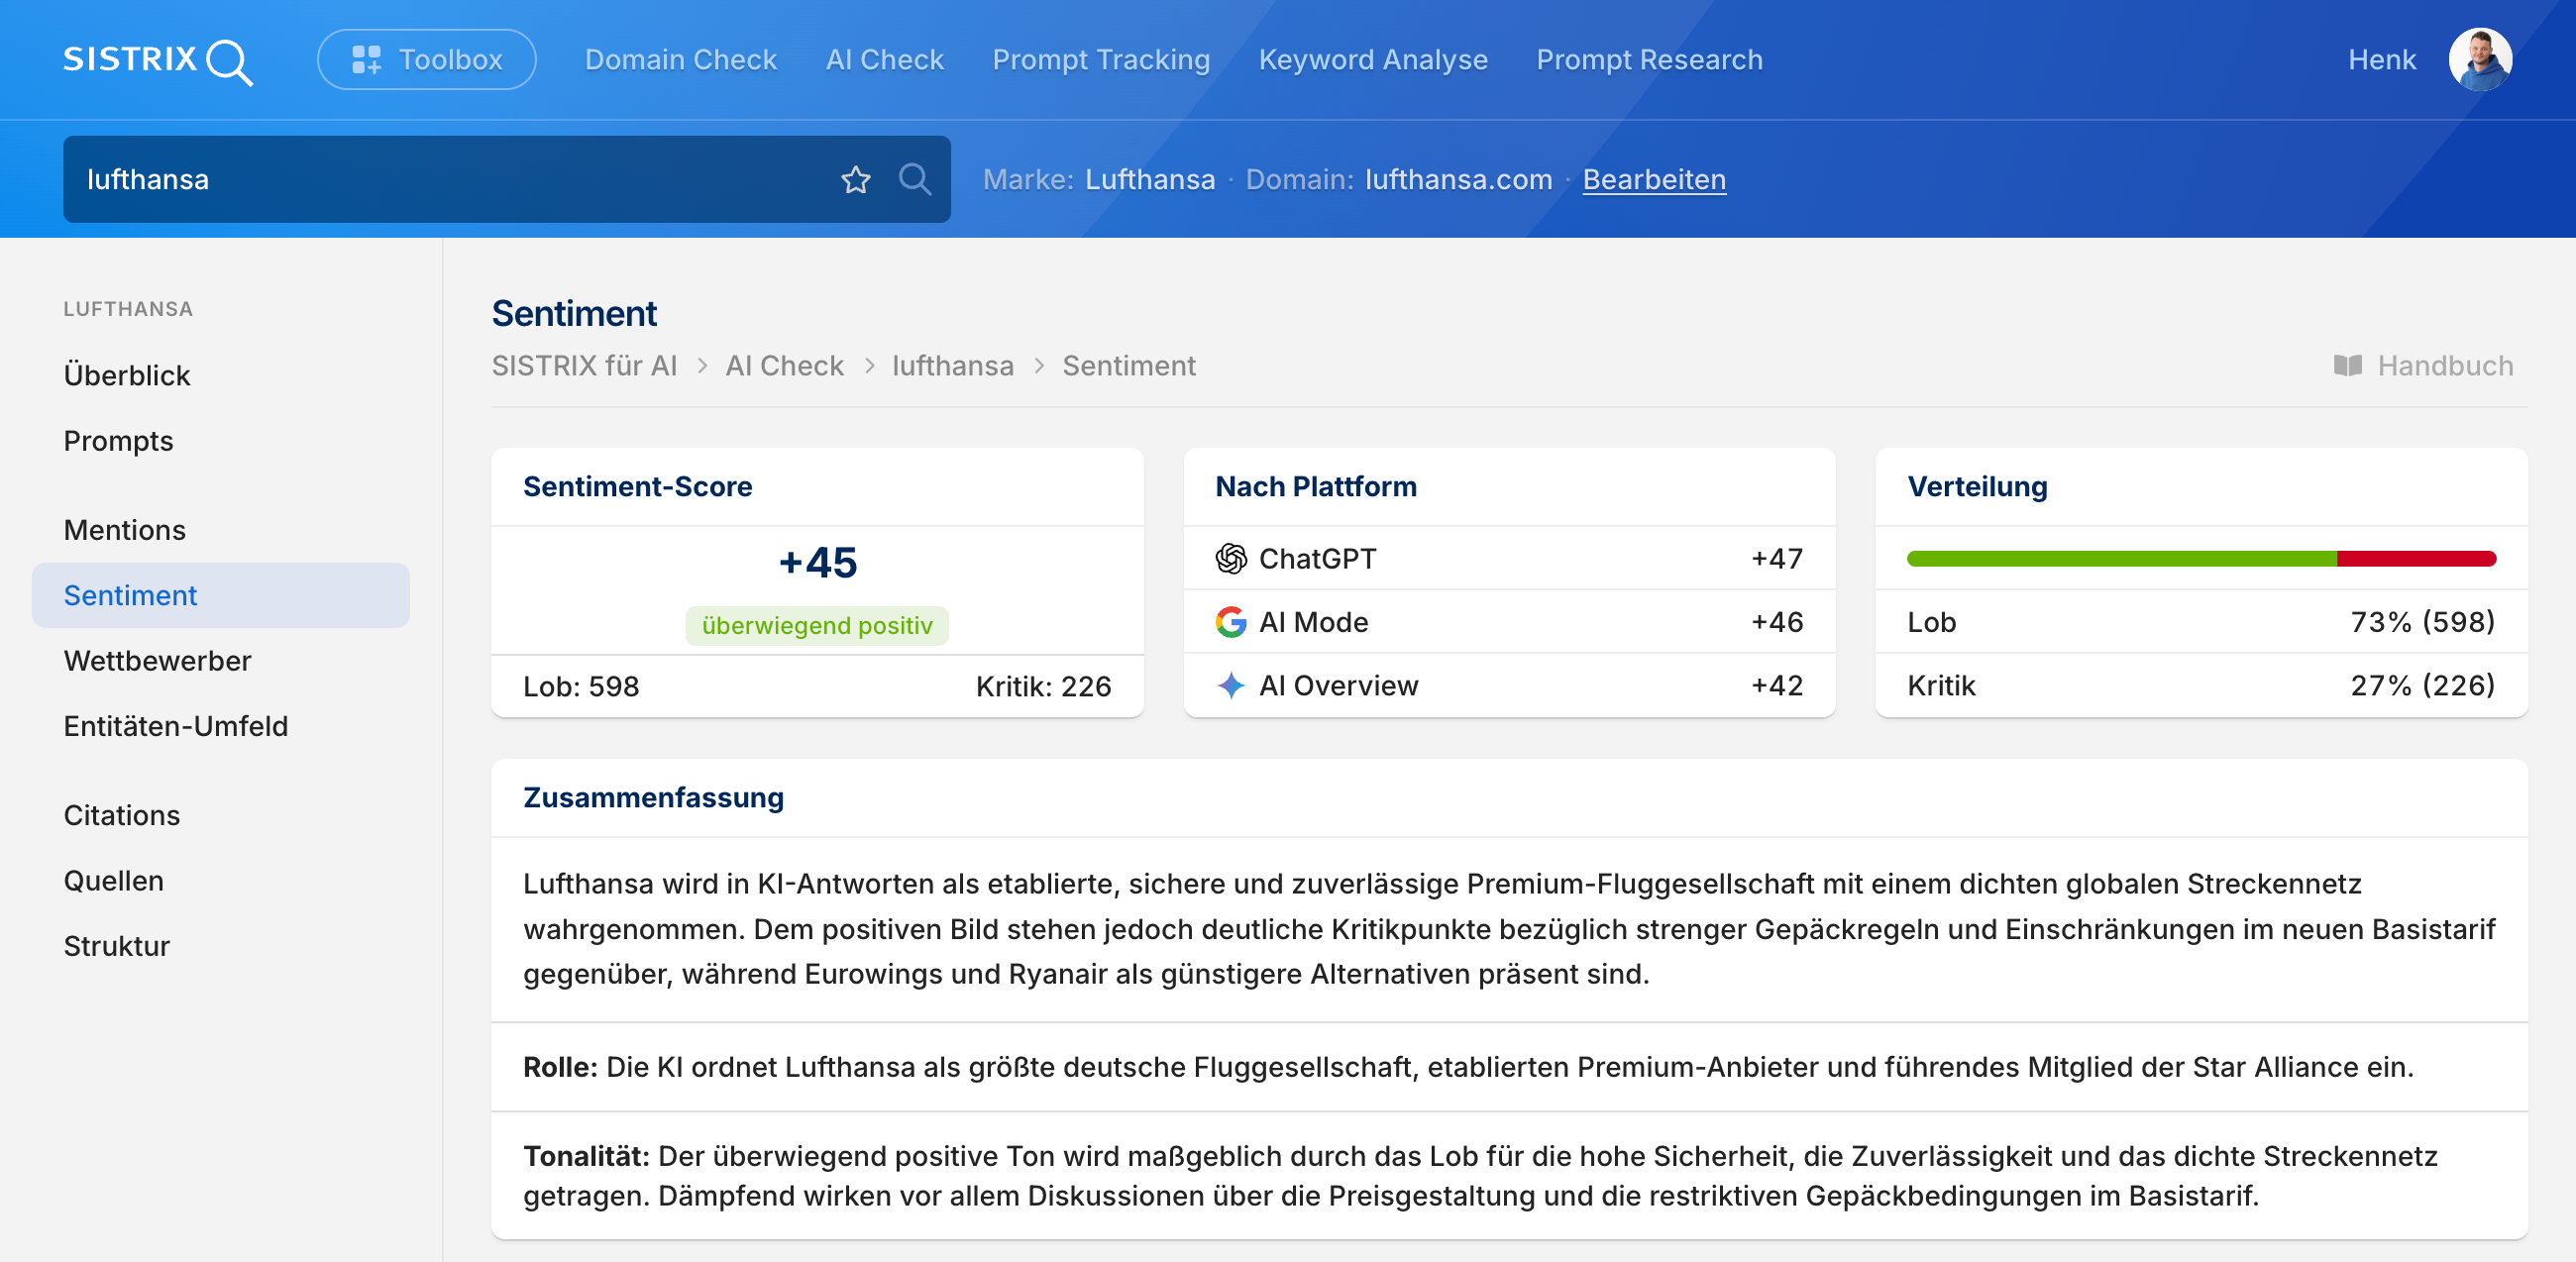Click the AI Overview sparkle icon
This screenshot has width=2576, height=1262.
coord(1230,686)
